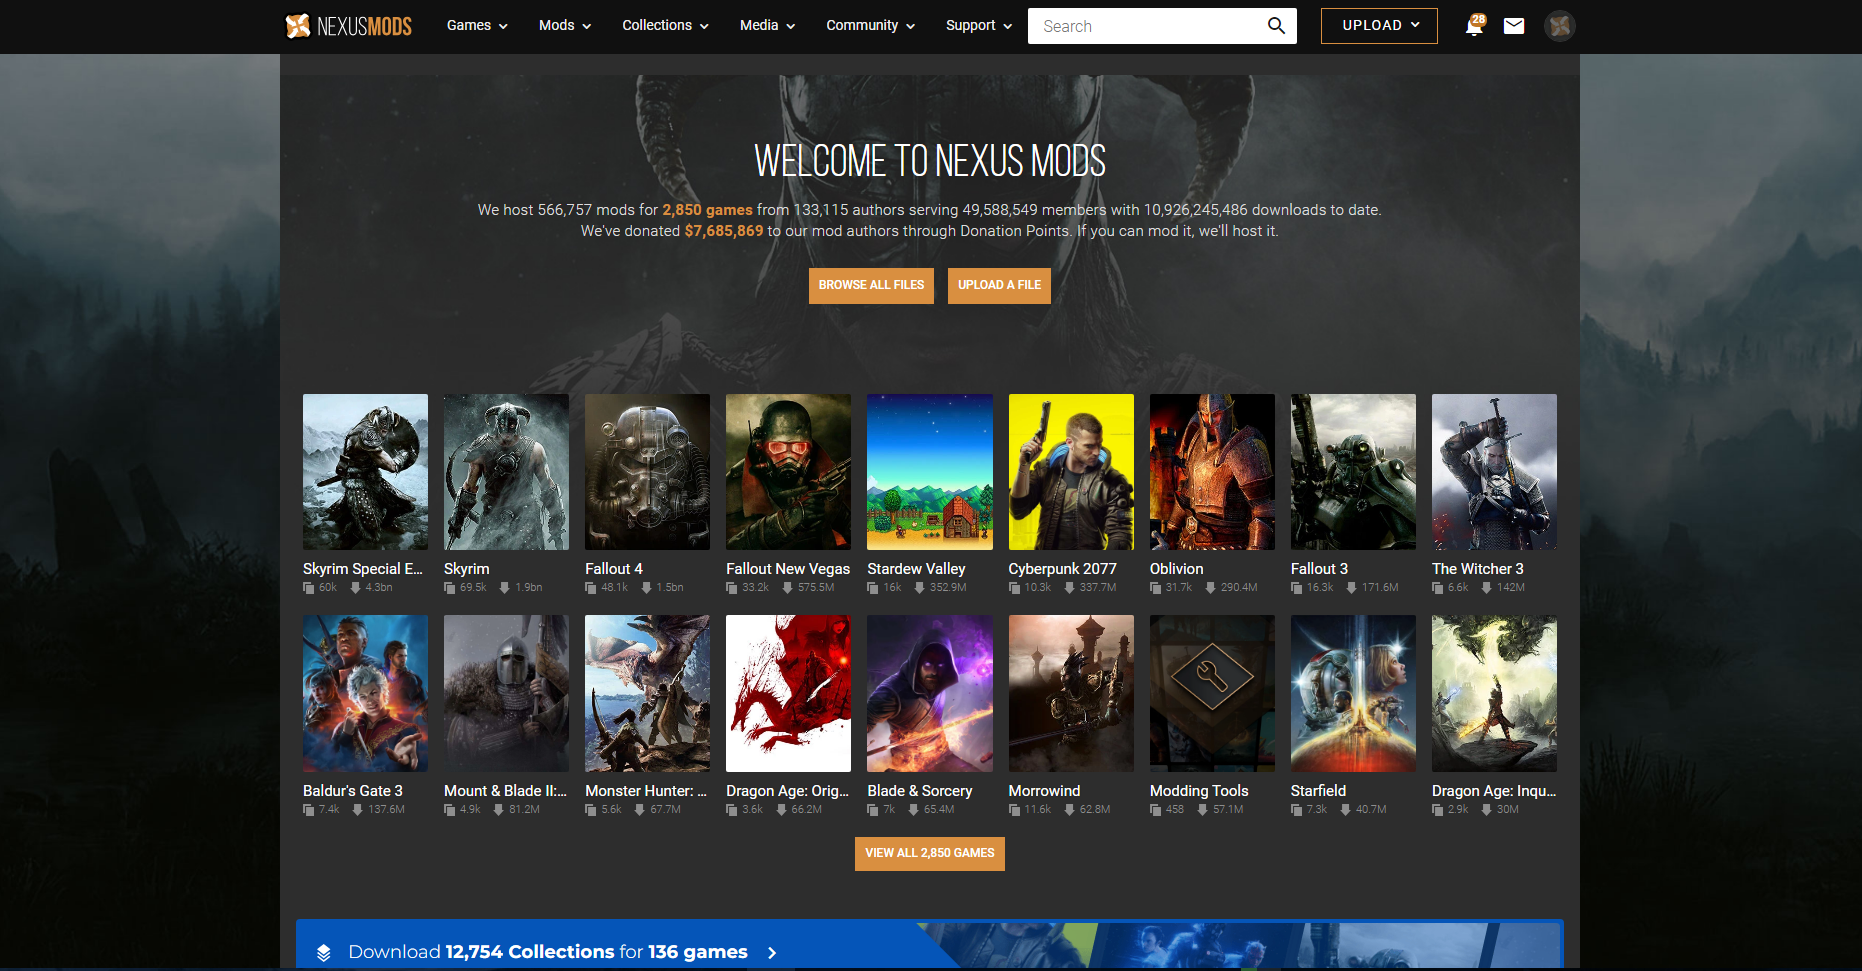Open the Blade & Sorcery cover
This screenshot has height=971, width=1862.
(x=930, y=693)
